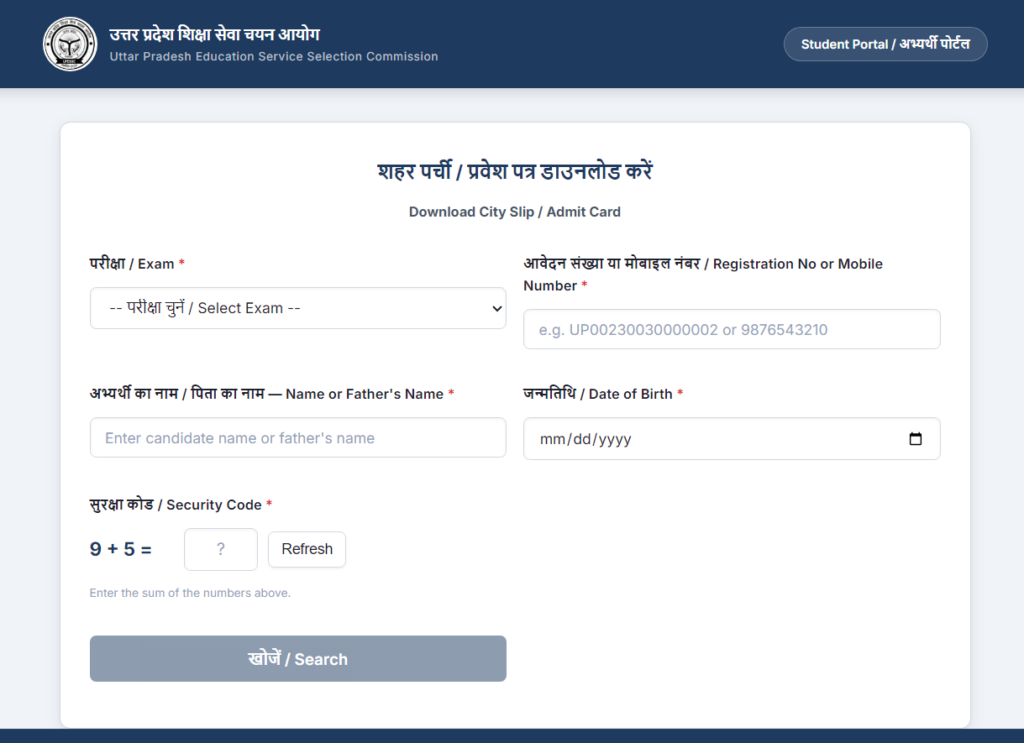1024x743 pixels.
Task: Click the अभ्यर्थी पोर्टल label on portal button
Action: [x=936, y=44]
